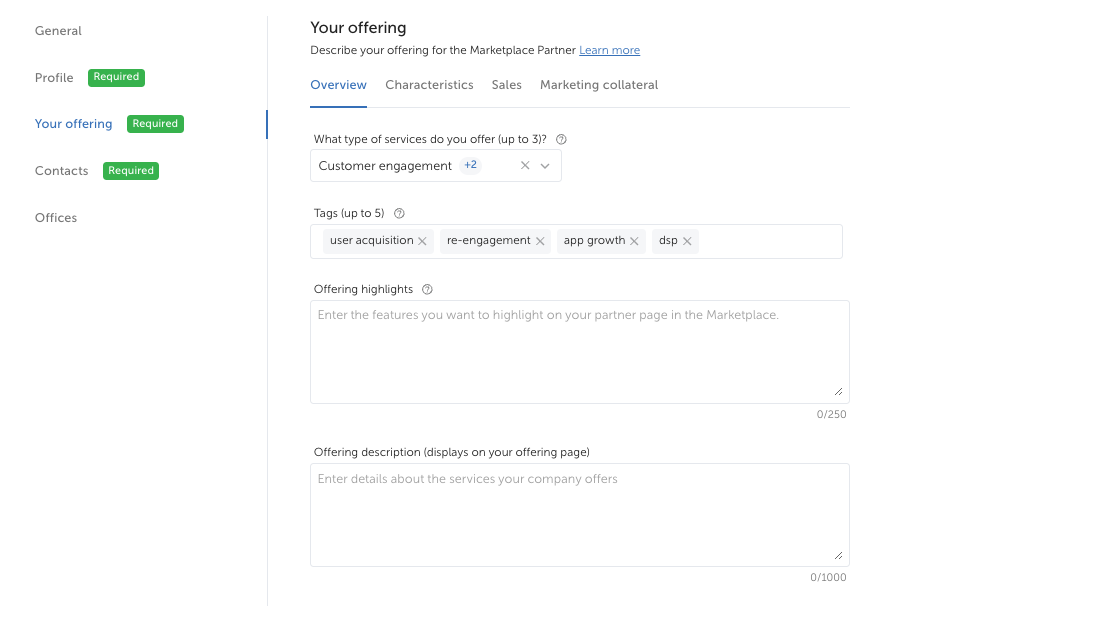Click help icon beside Offering highlights label
Screen dimensions: 1095x626
point(427,289)
